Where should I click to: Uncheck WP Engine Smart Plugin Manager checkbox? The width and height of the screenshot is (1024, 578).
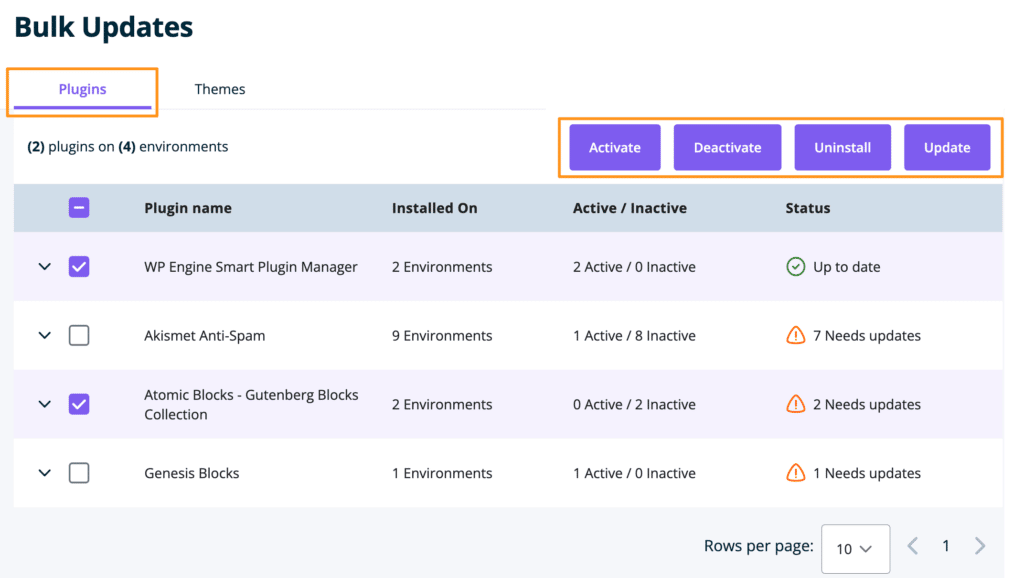tap(79, 267)
